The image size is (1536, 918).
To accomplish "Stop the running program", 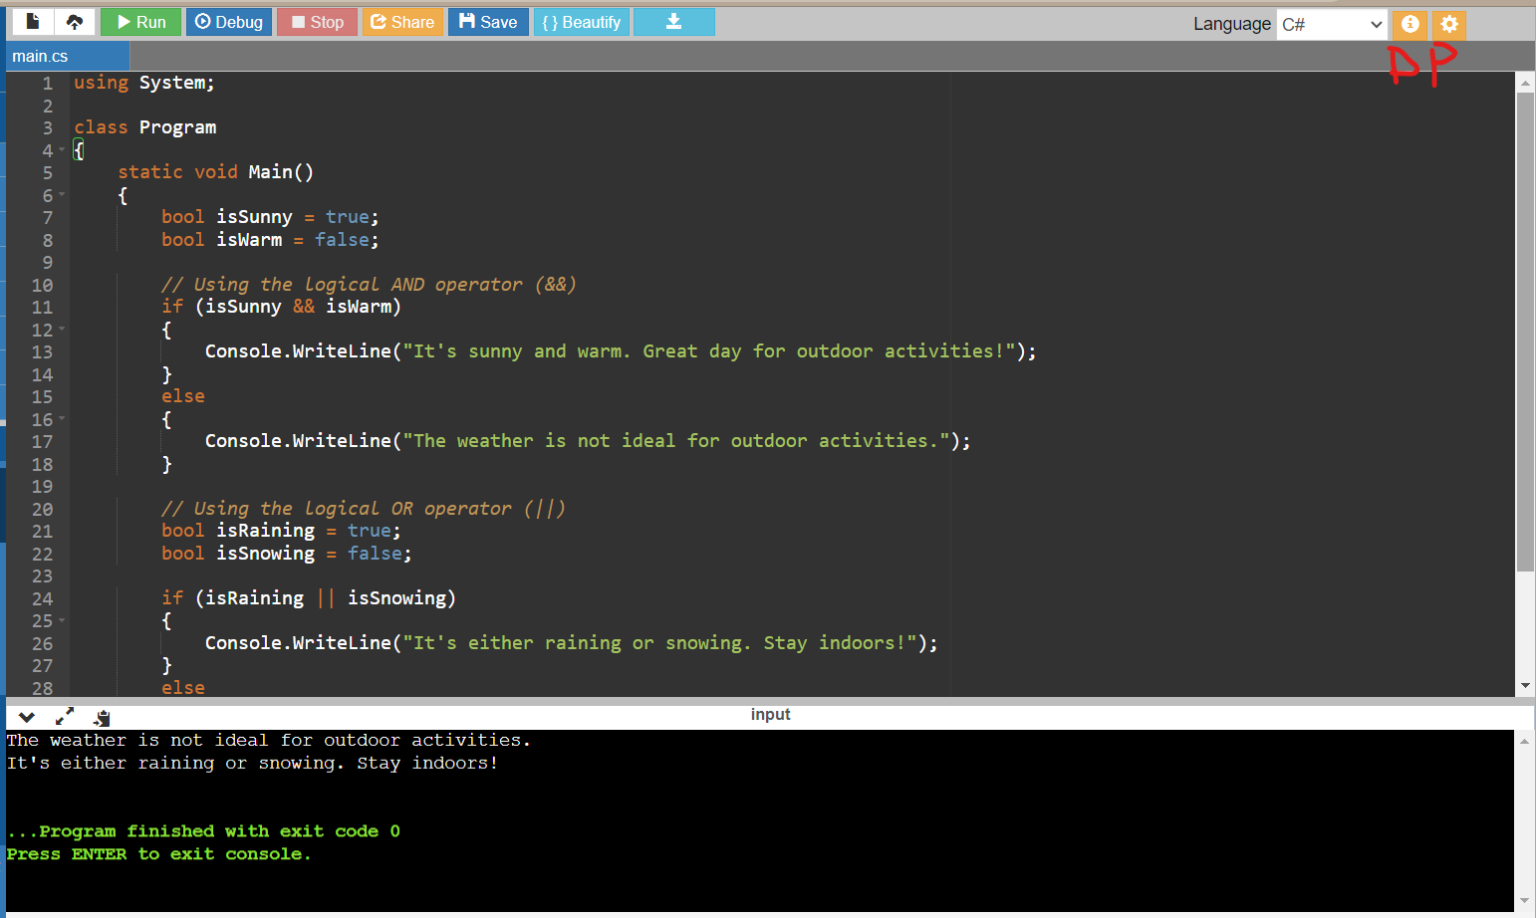I will [x=317, y=21].
